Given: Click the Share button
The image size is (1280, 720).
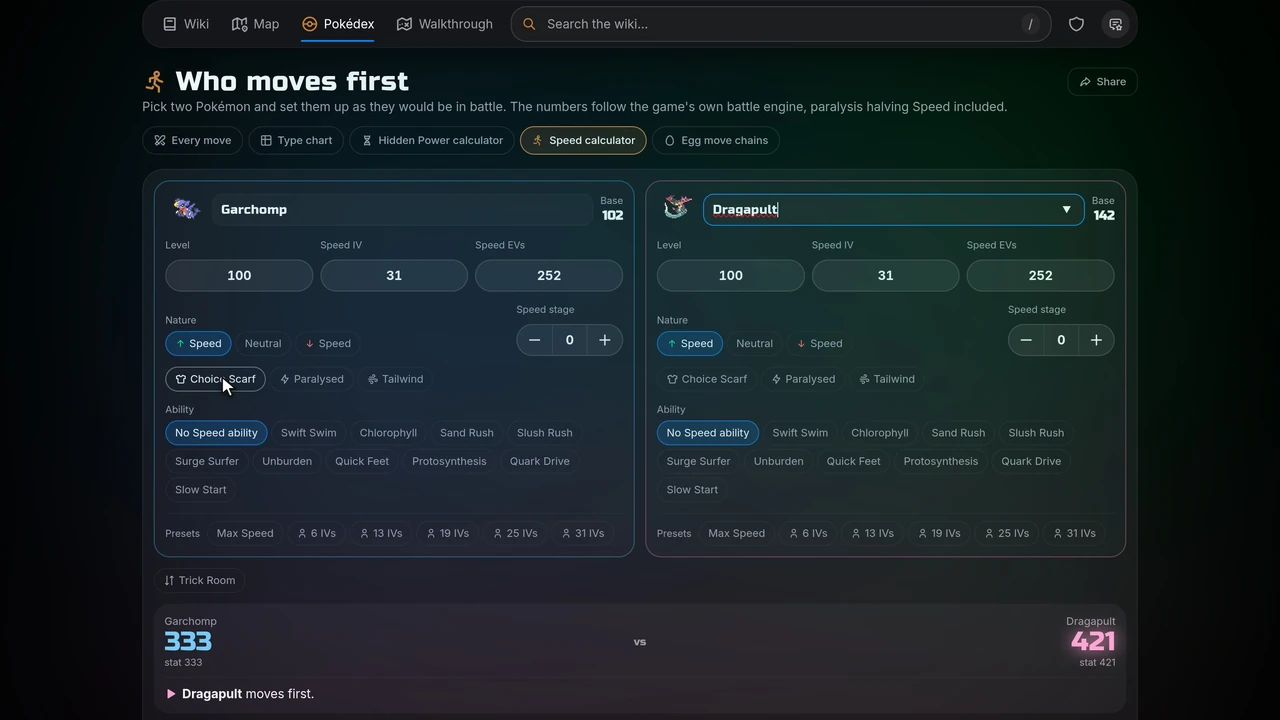Looking at the screenshot, I should (1103, 82).
